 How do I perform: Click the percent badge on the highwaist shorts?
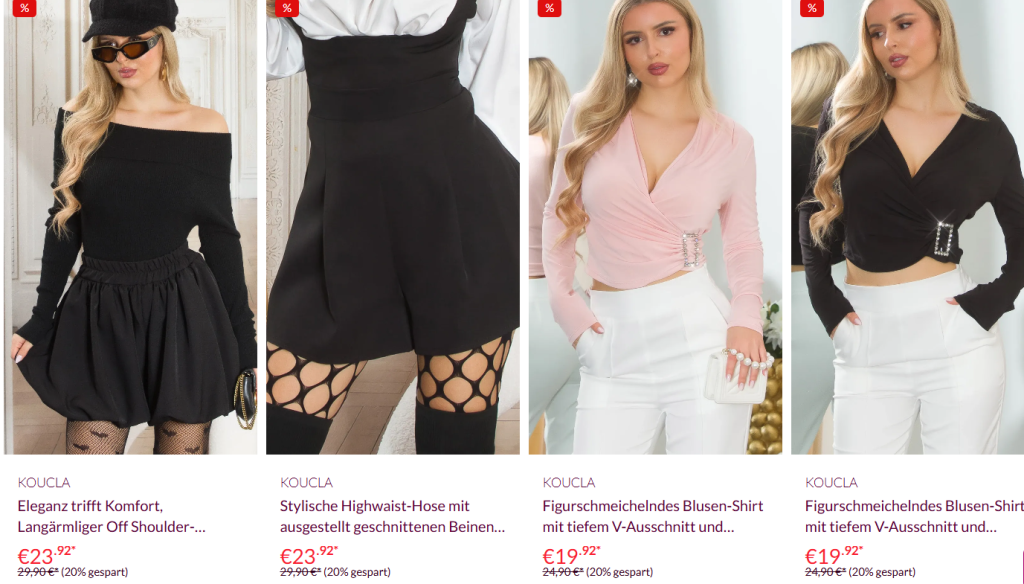tap(287, 8)
